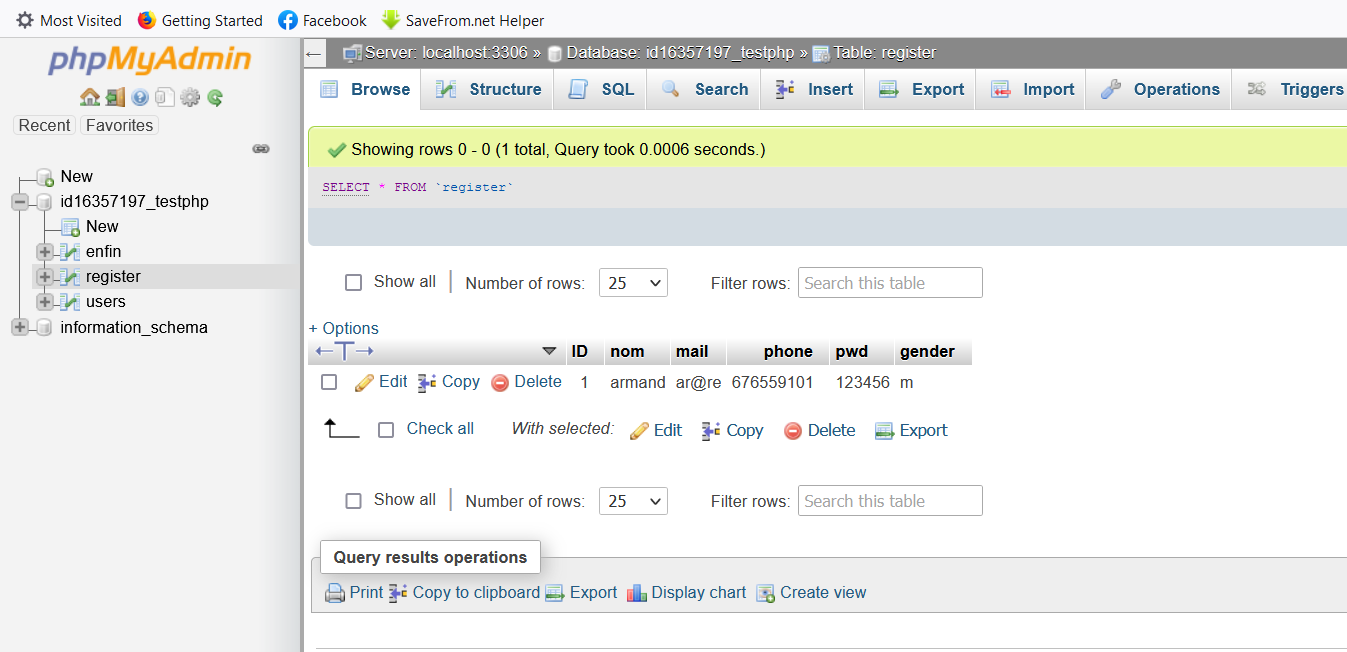Open the phpMyAdmin home page icon
1347x652 pixels.
click(x=90, y=97)
